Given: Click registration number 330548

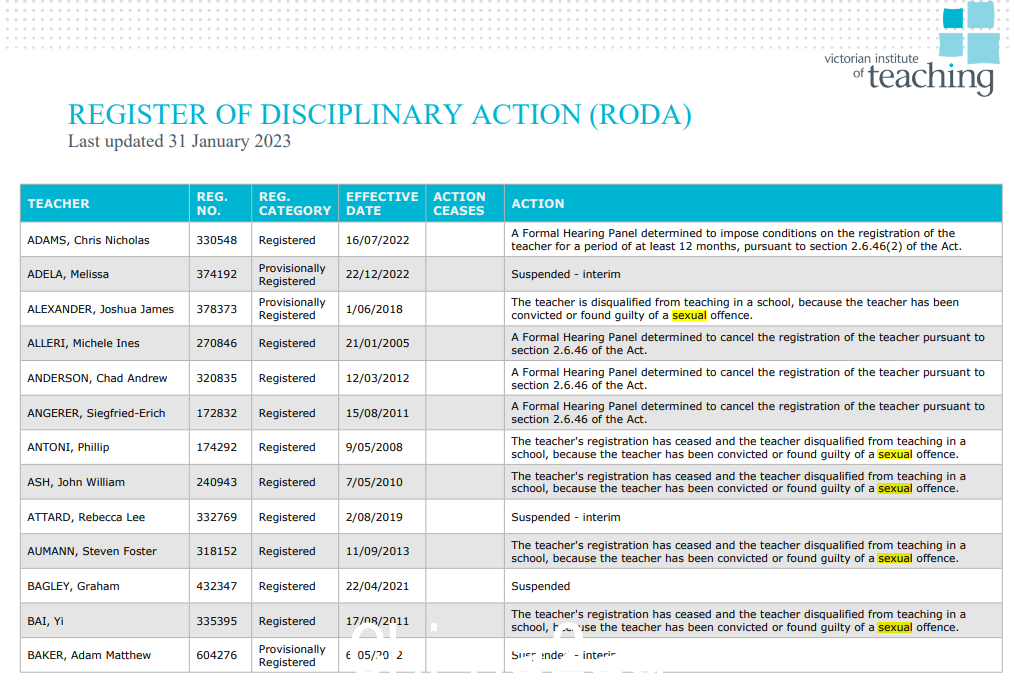Looking at the screenshot, I should pos(217,240).
